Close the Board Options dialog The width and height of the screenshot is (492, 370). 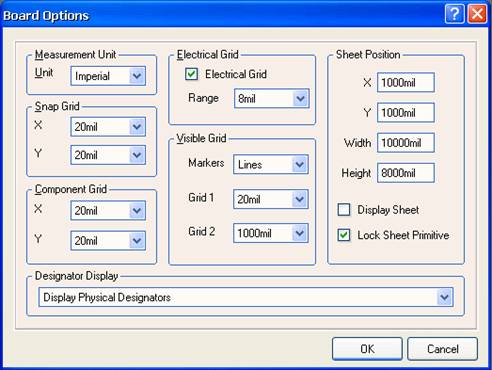click(477, 14)
